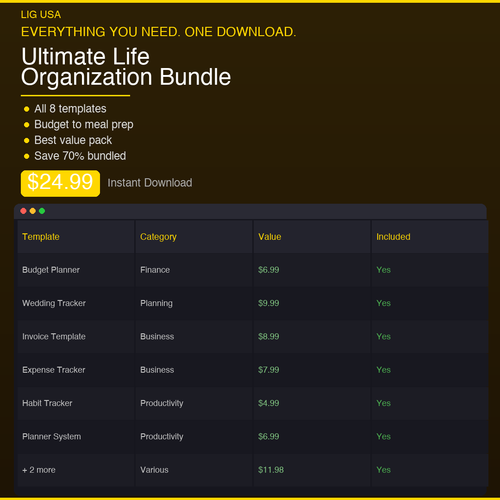Select the Budget Planner row name
Viewport: 500px width, 500px height.
pos(51,270)
